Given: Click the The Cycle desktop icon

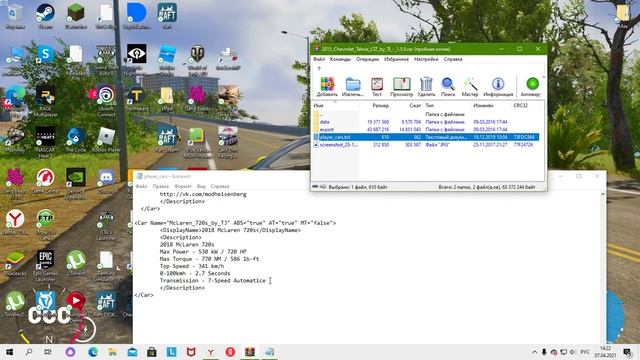Looking at the screenshot, I should point(76,140).
